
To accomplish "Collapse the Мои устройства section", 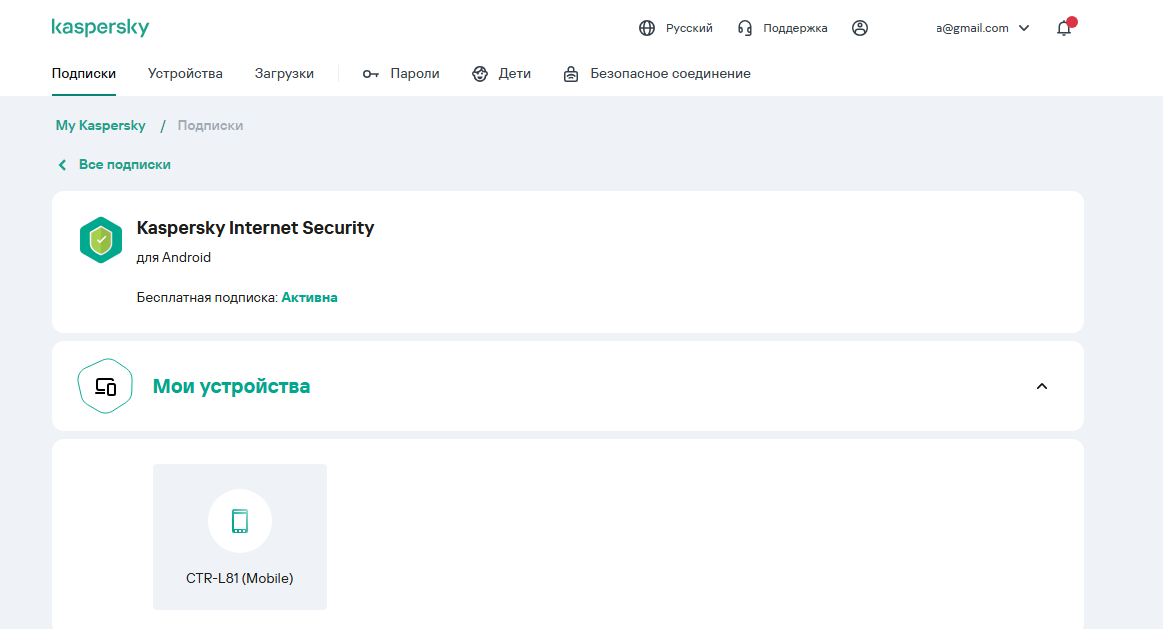I will click(1042, 386).
